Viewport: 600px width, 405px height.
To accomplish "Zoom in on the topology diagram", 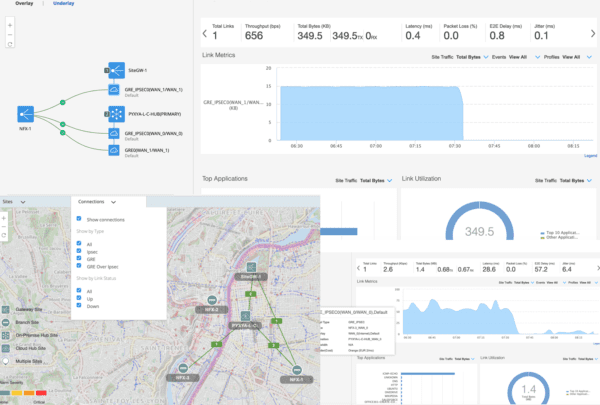I will (x=9, y=26).
